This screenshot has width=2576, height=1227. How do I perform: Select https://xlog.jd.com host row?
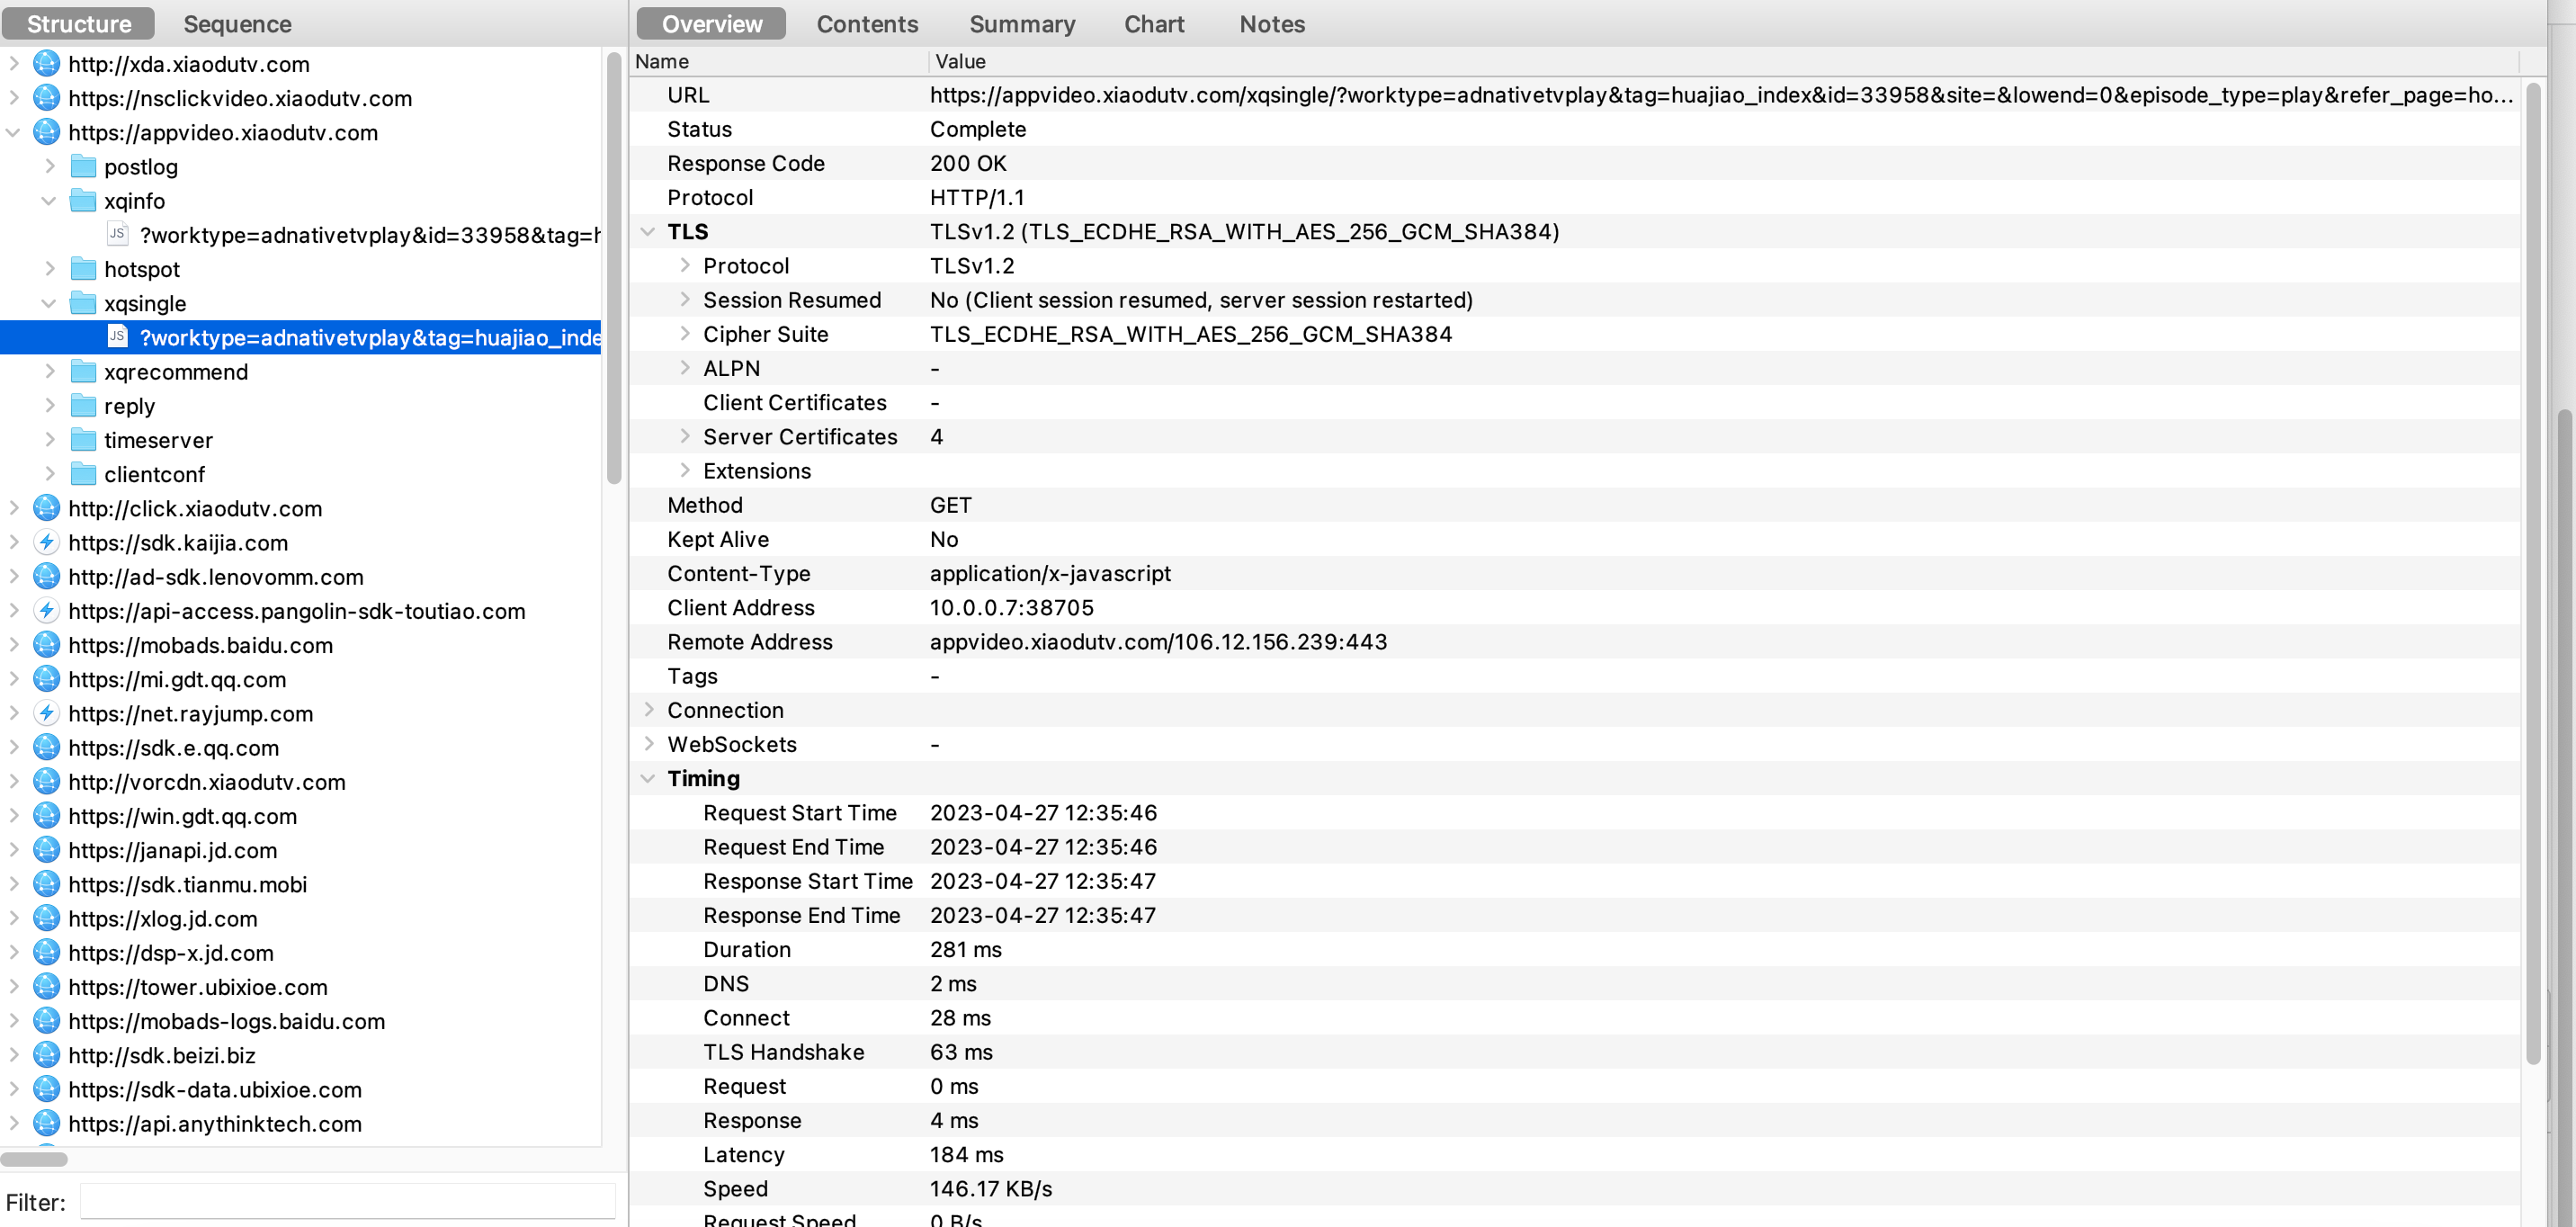162,919
